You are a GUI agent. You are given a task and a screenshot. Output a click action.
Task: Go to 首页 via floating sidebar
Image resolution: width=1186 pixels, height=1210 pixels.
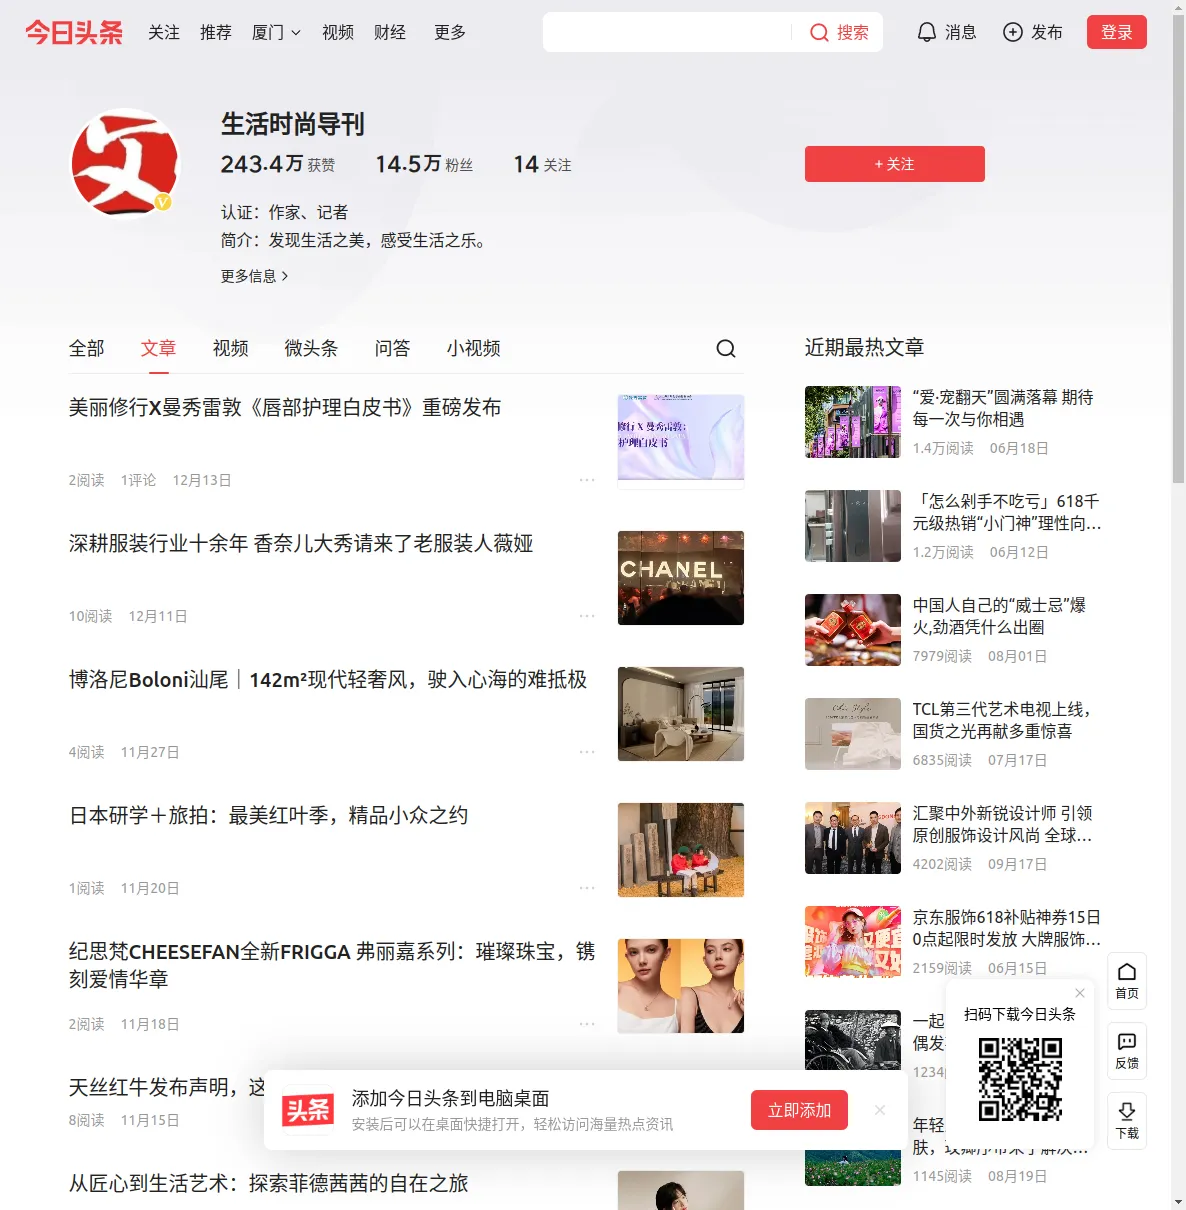click(1127, 981)
